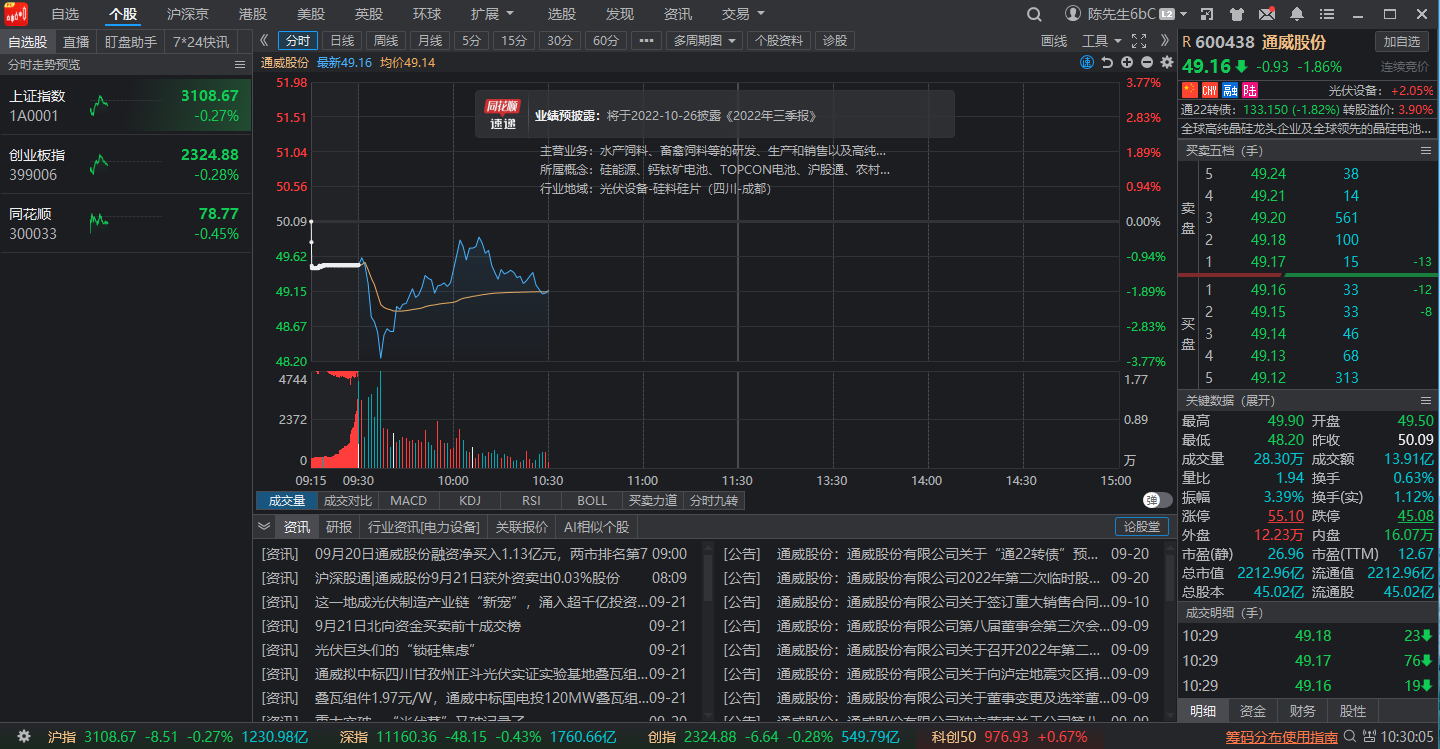The height and width of the screenshot is (749, 1440).
Task: Click the undo arrow chart icon
Action: (x=1107, y=62)
